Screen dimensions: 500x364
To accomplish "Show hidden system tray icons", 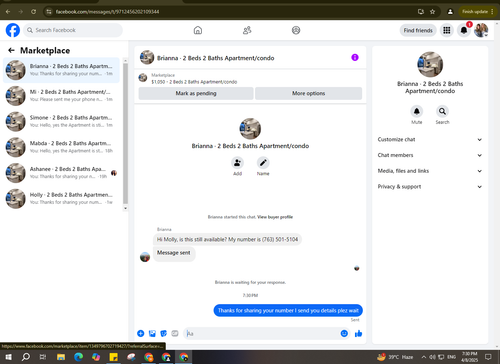I will click(x=424, y=357).
